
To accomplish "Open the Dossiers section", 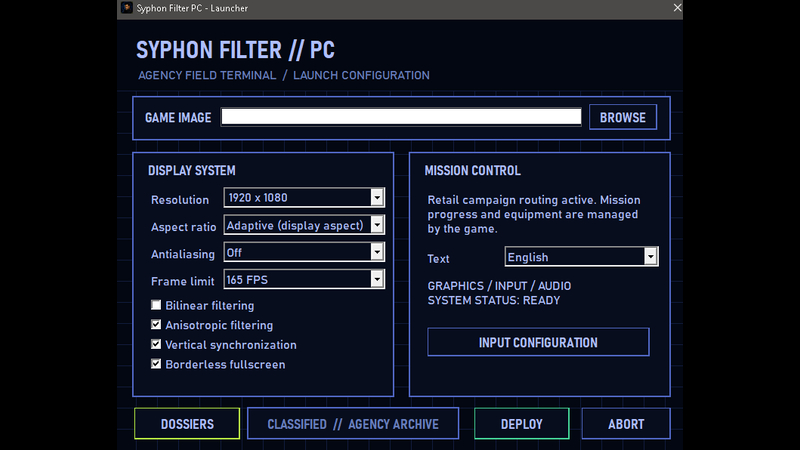I will pos(187,423).
